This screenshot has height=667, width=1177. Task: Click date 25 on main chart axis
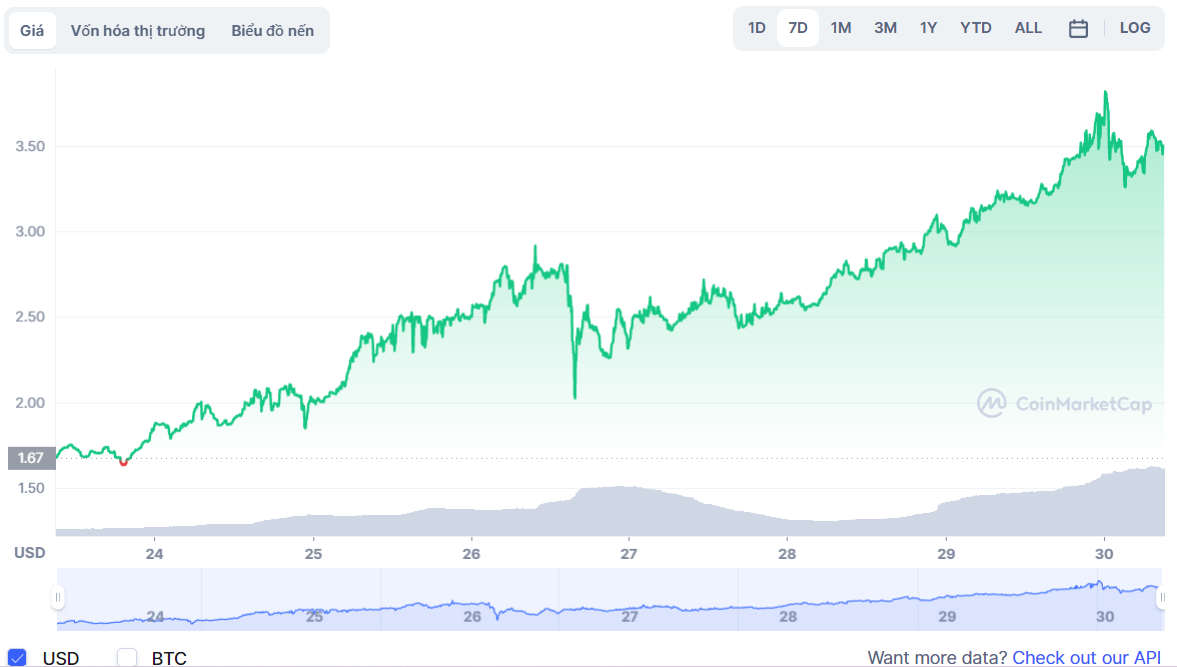tap(313, 554)
